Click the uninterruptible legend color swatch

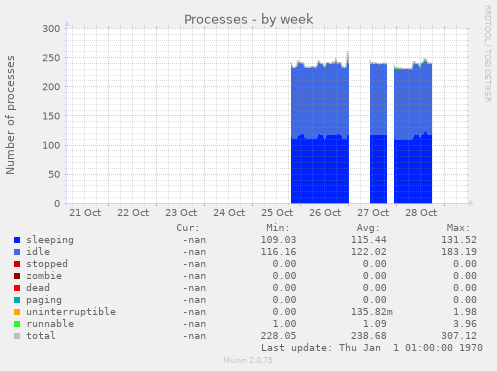point(17,312)
